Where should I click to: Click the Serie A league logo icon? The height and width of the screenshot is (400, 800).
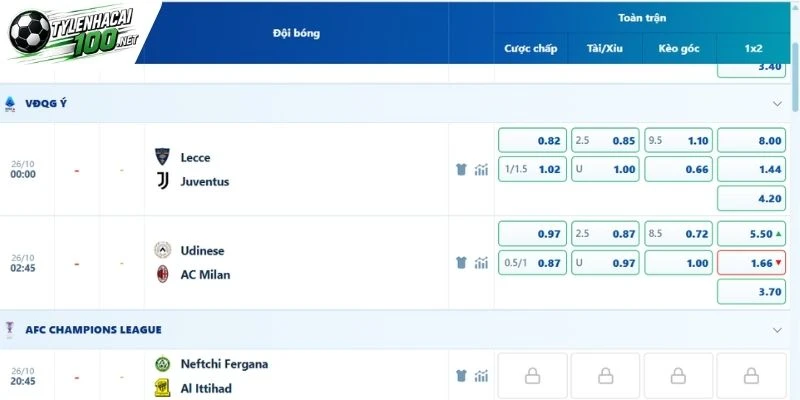click(x=10, y=104)
